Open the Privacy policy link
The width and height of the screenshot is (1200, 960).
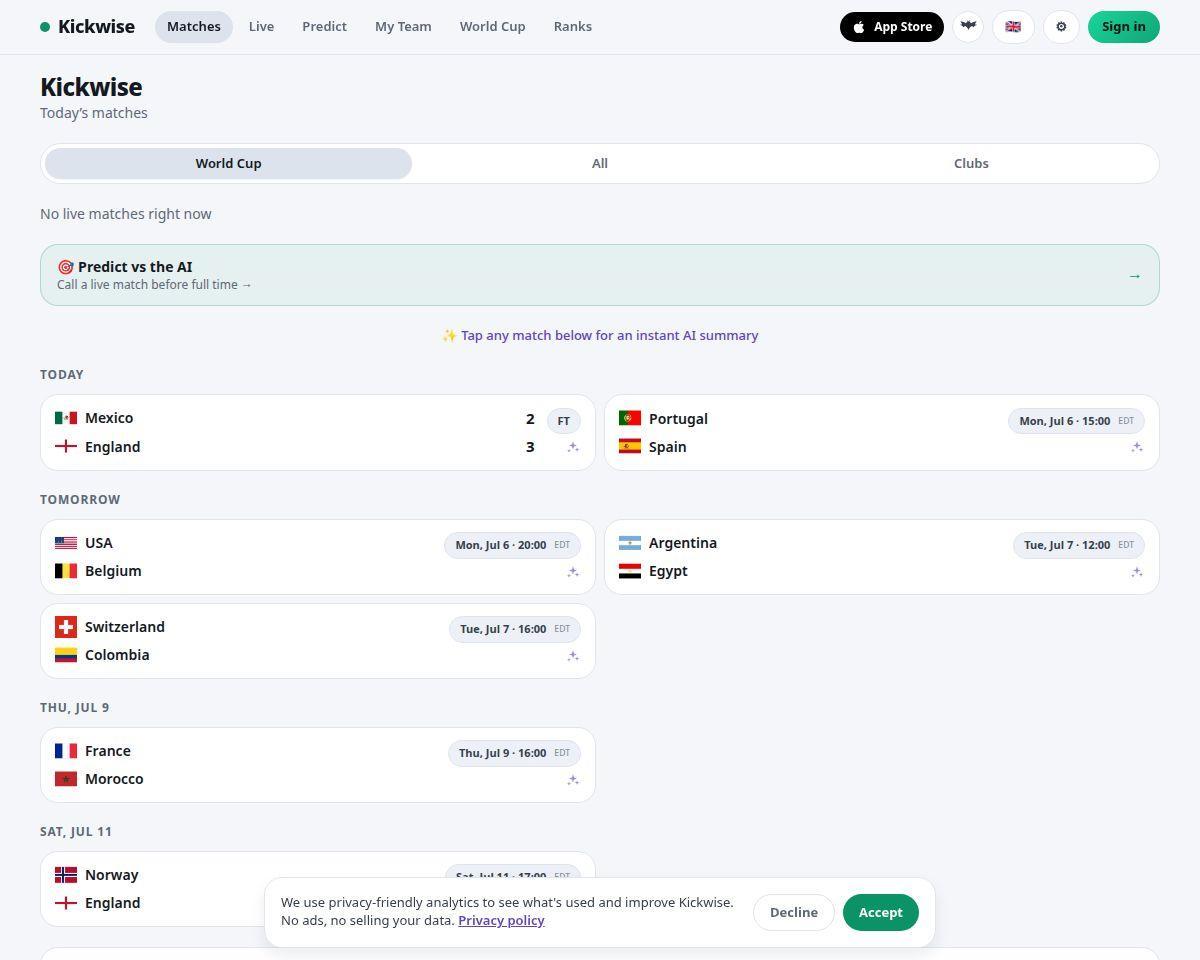click(x=501, y=920)
